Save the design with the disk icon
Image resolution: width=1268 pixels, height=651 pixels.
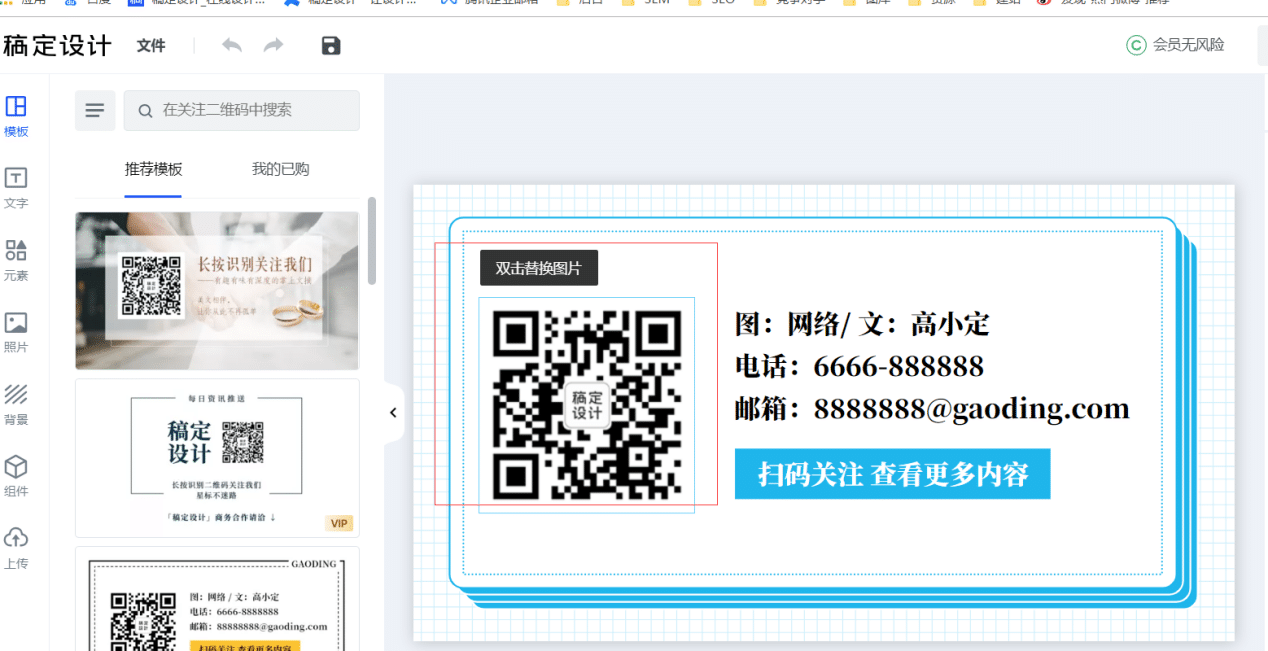tap(331, 45)
